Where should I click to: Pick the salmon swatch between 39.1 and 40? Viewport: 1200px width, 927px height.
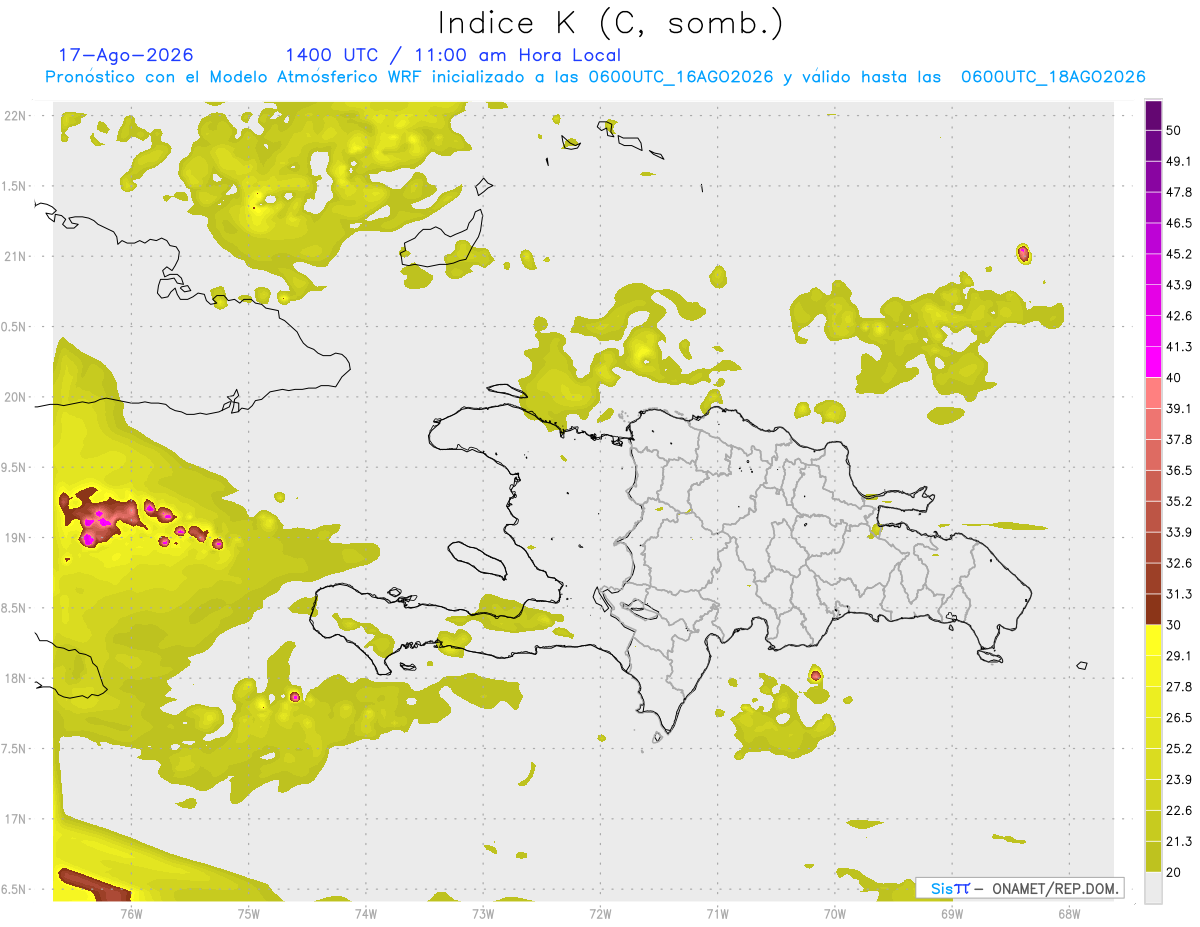(1153, 393)
